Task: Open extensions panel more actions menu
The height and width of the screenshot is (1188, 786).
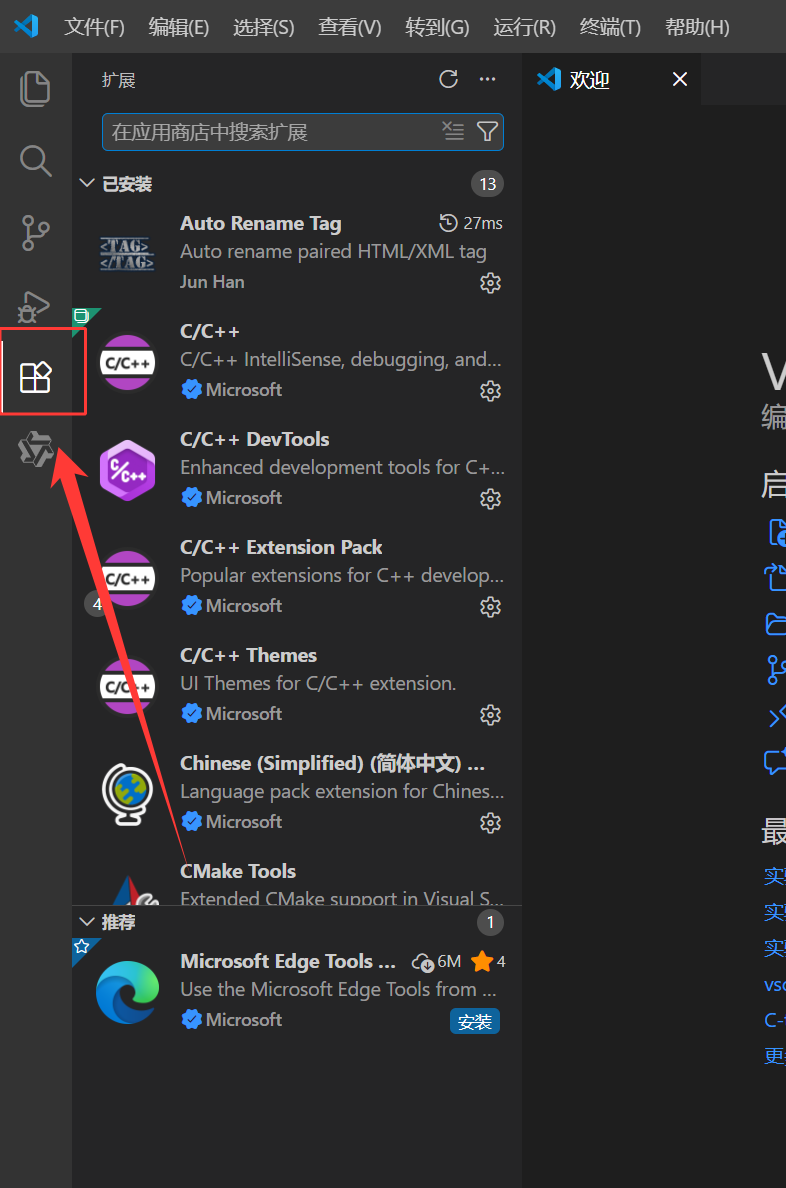Action: (x=487, y=79)
